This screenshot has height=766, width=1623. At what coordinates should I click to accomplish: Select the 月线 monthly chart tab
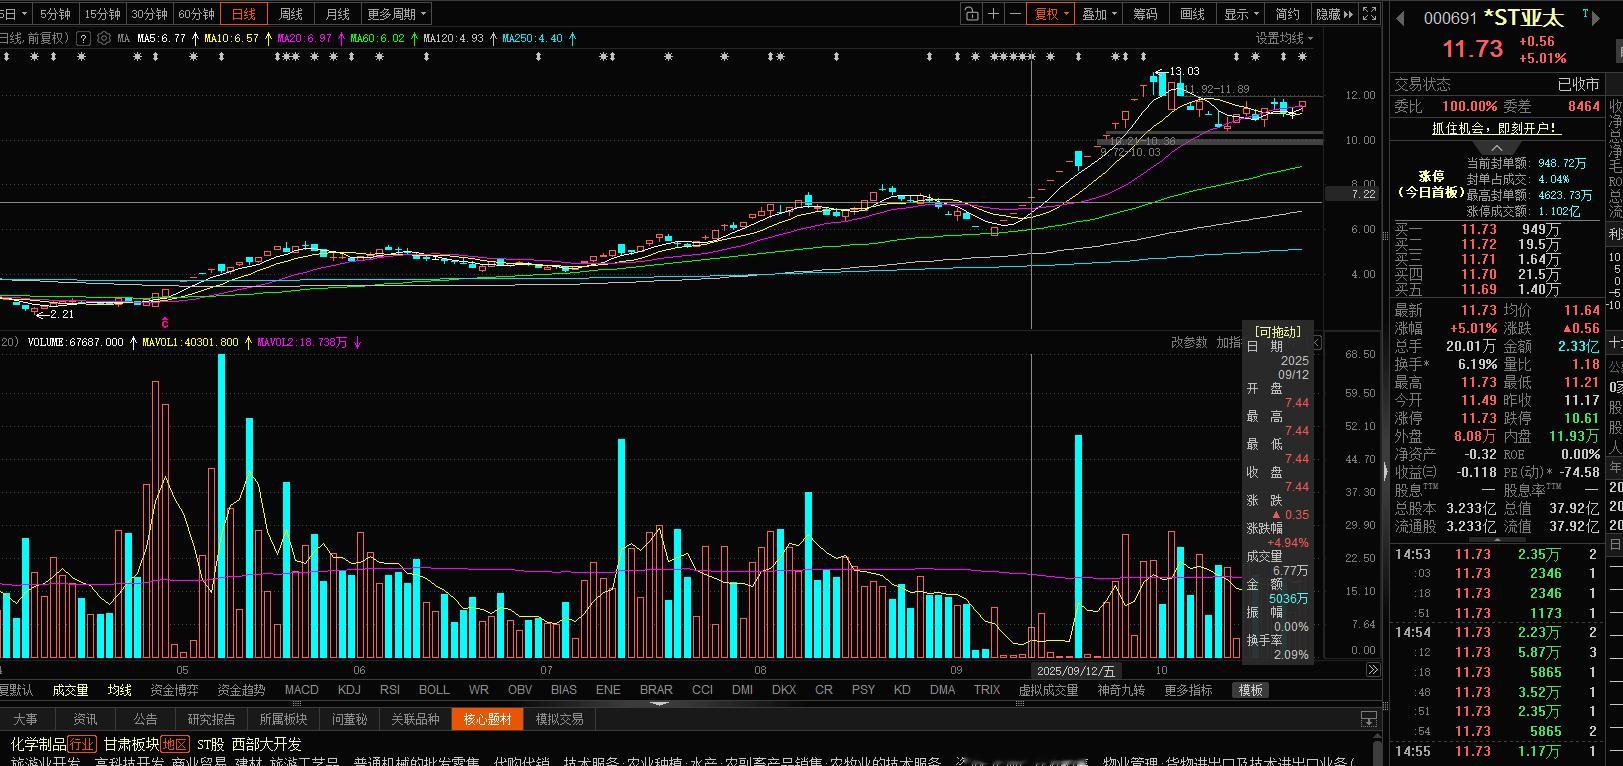338,14
